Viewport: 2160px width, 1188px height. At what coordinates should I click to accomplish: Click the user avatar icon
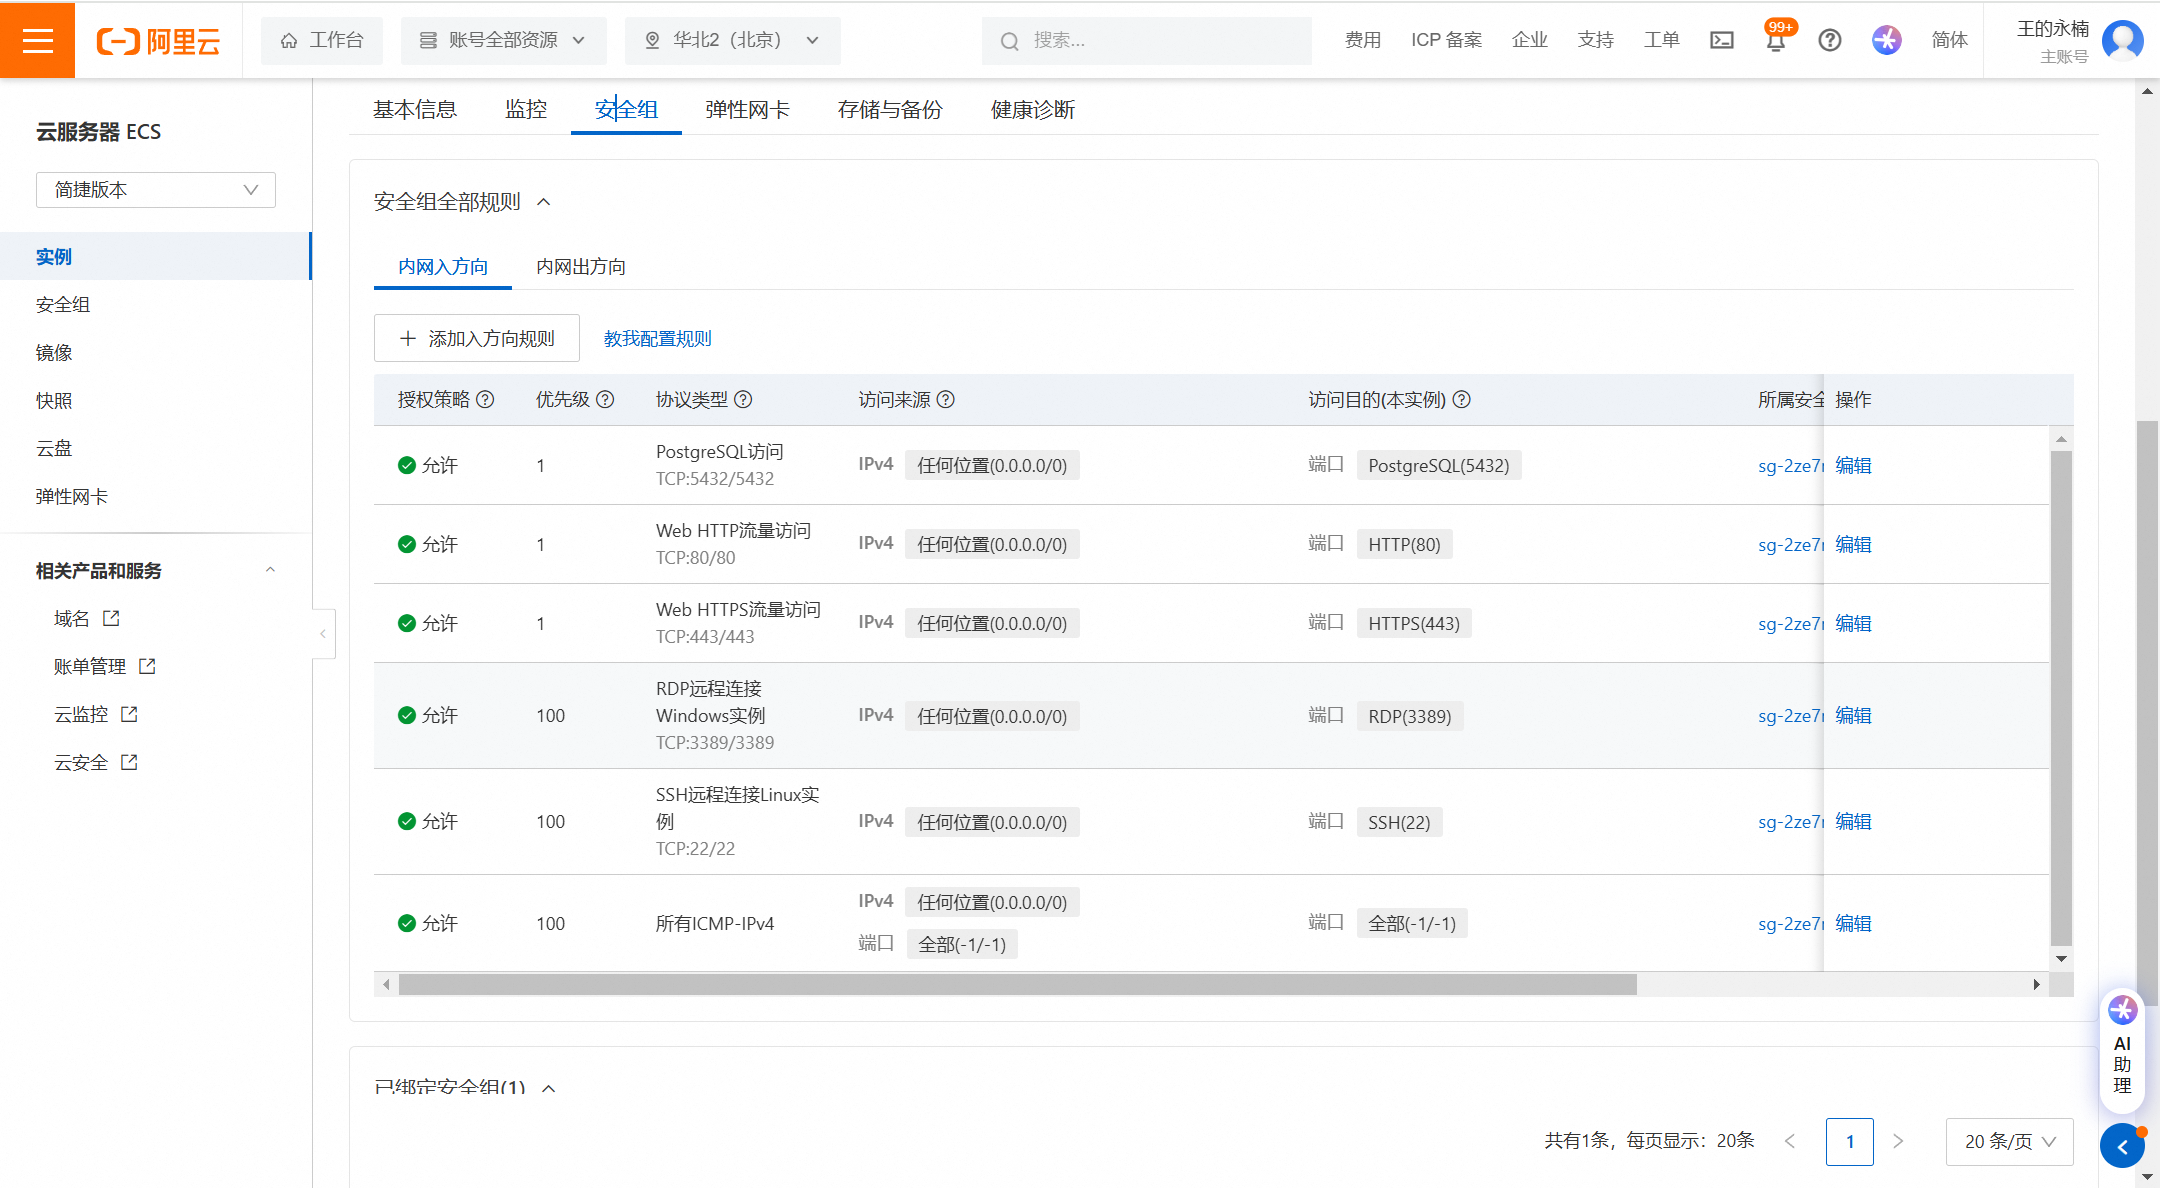2122,40
